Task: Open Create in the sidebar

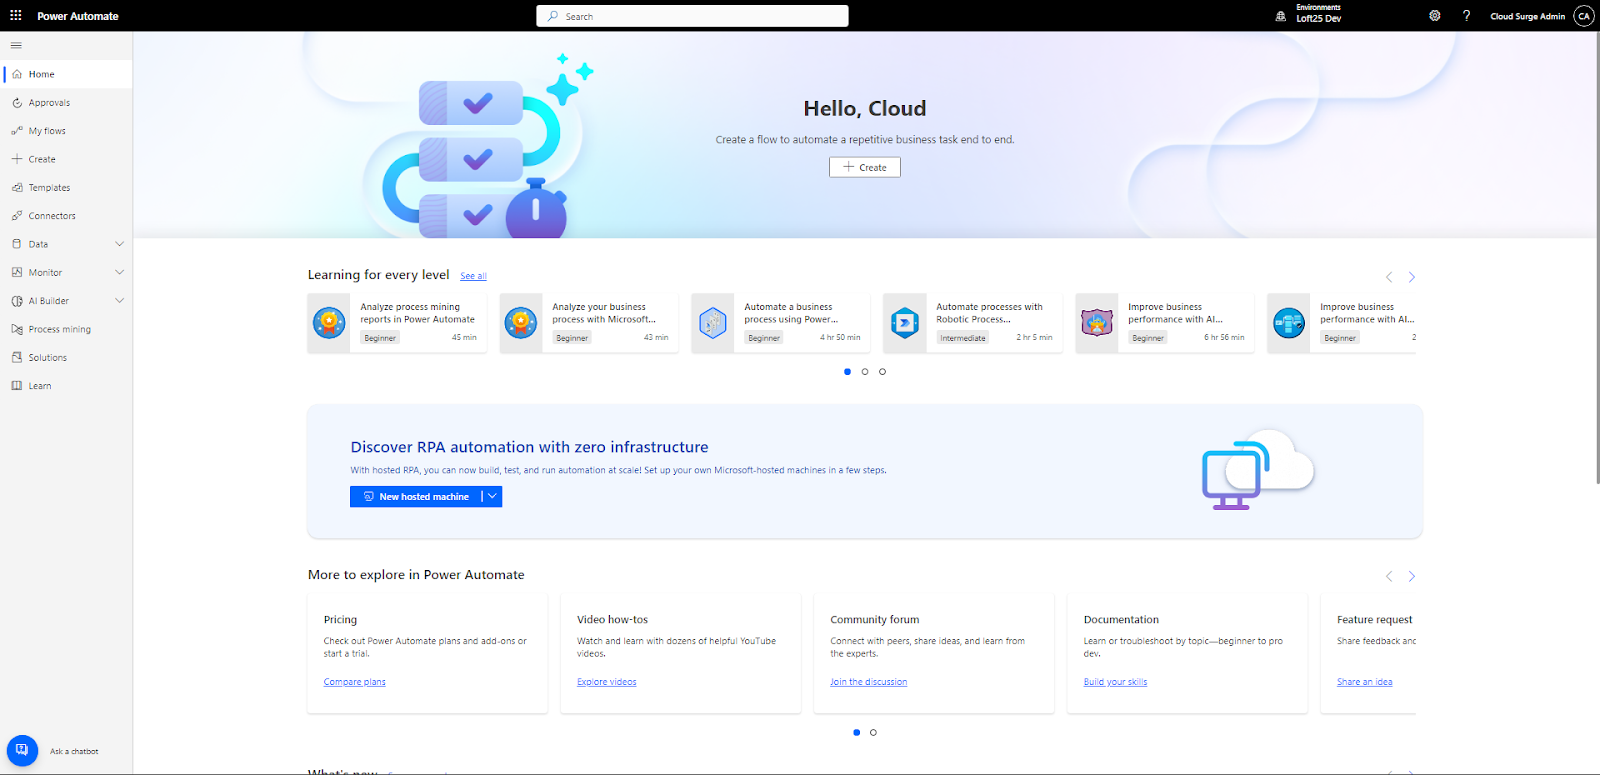Action: coord(66,159)
